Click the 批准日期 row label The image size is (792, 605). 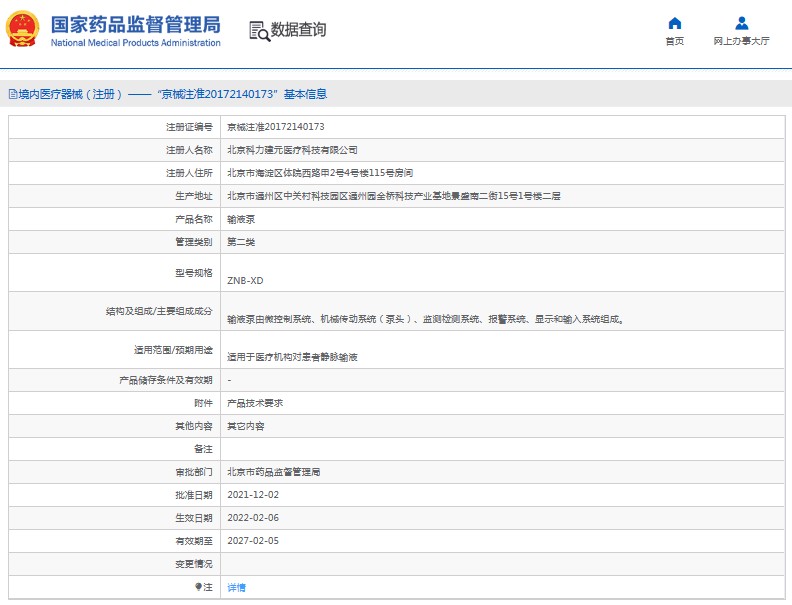194,495
